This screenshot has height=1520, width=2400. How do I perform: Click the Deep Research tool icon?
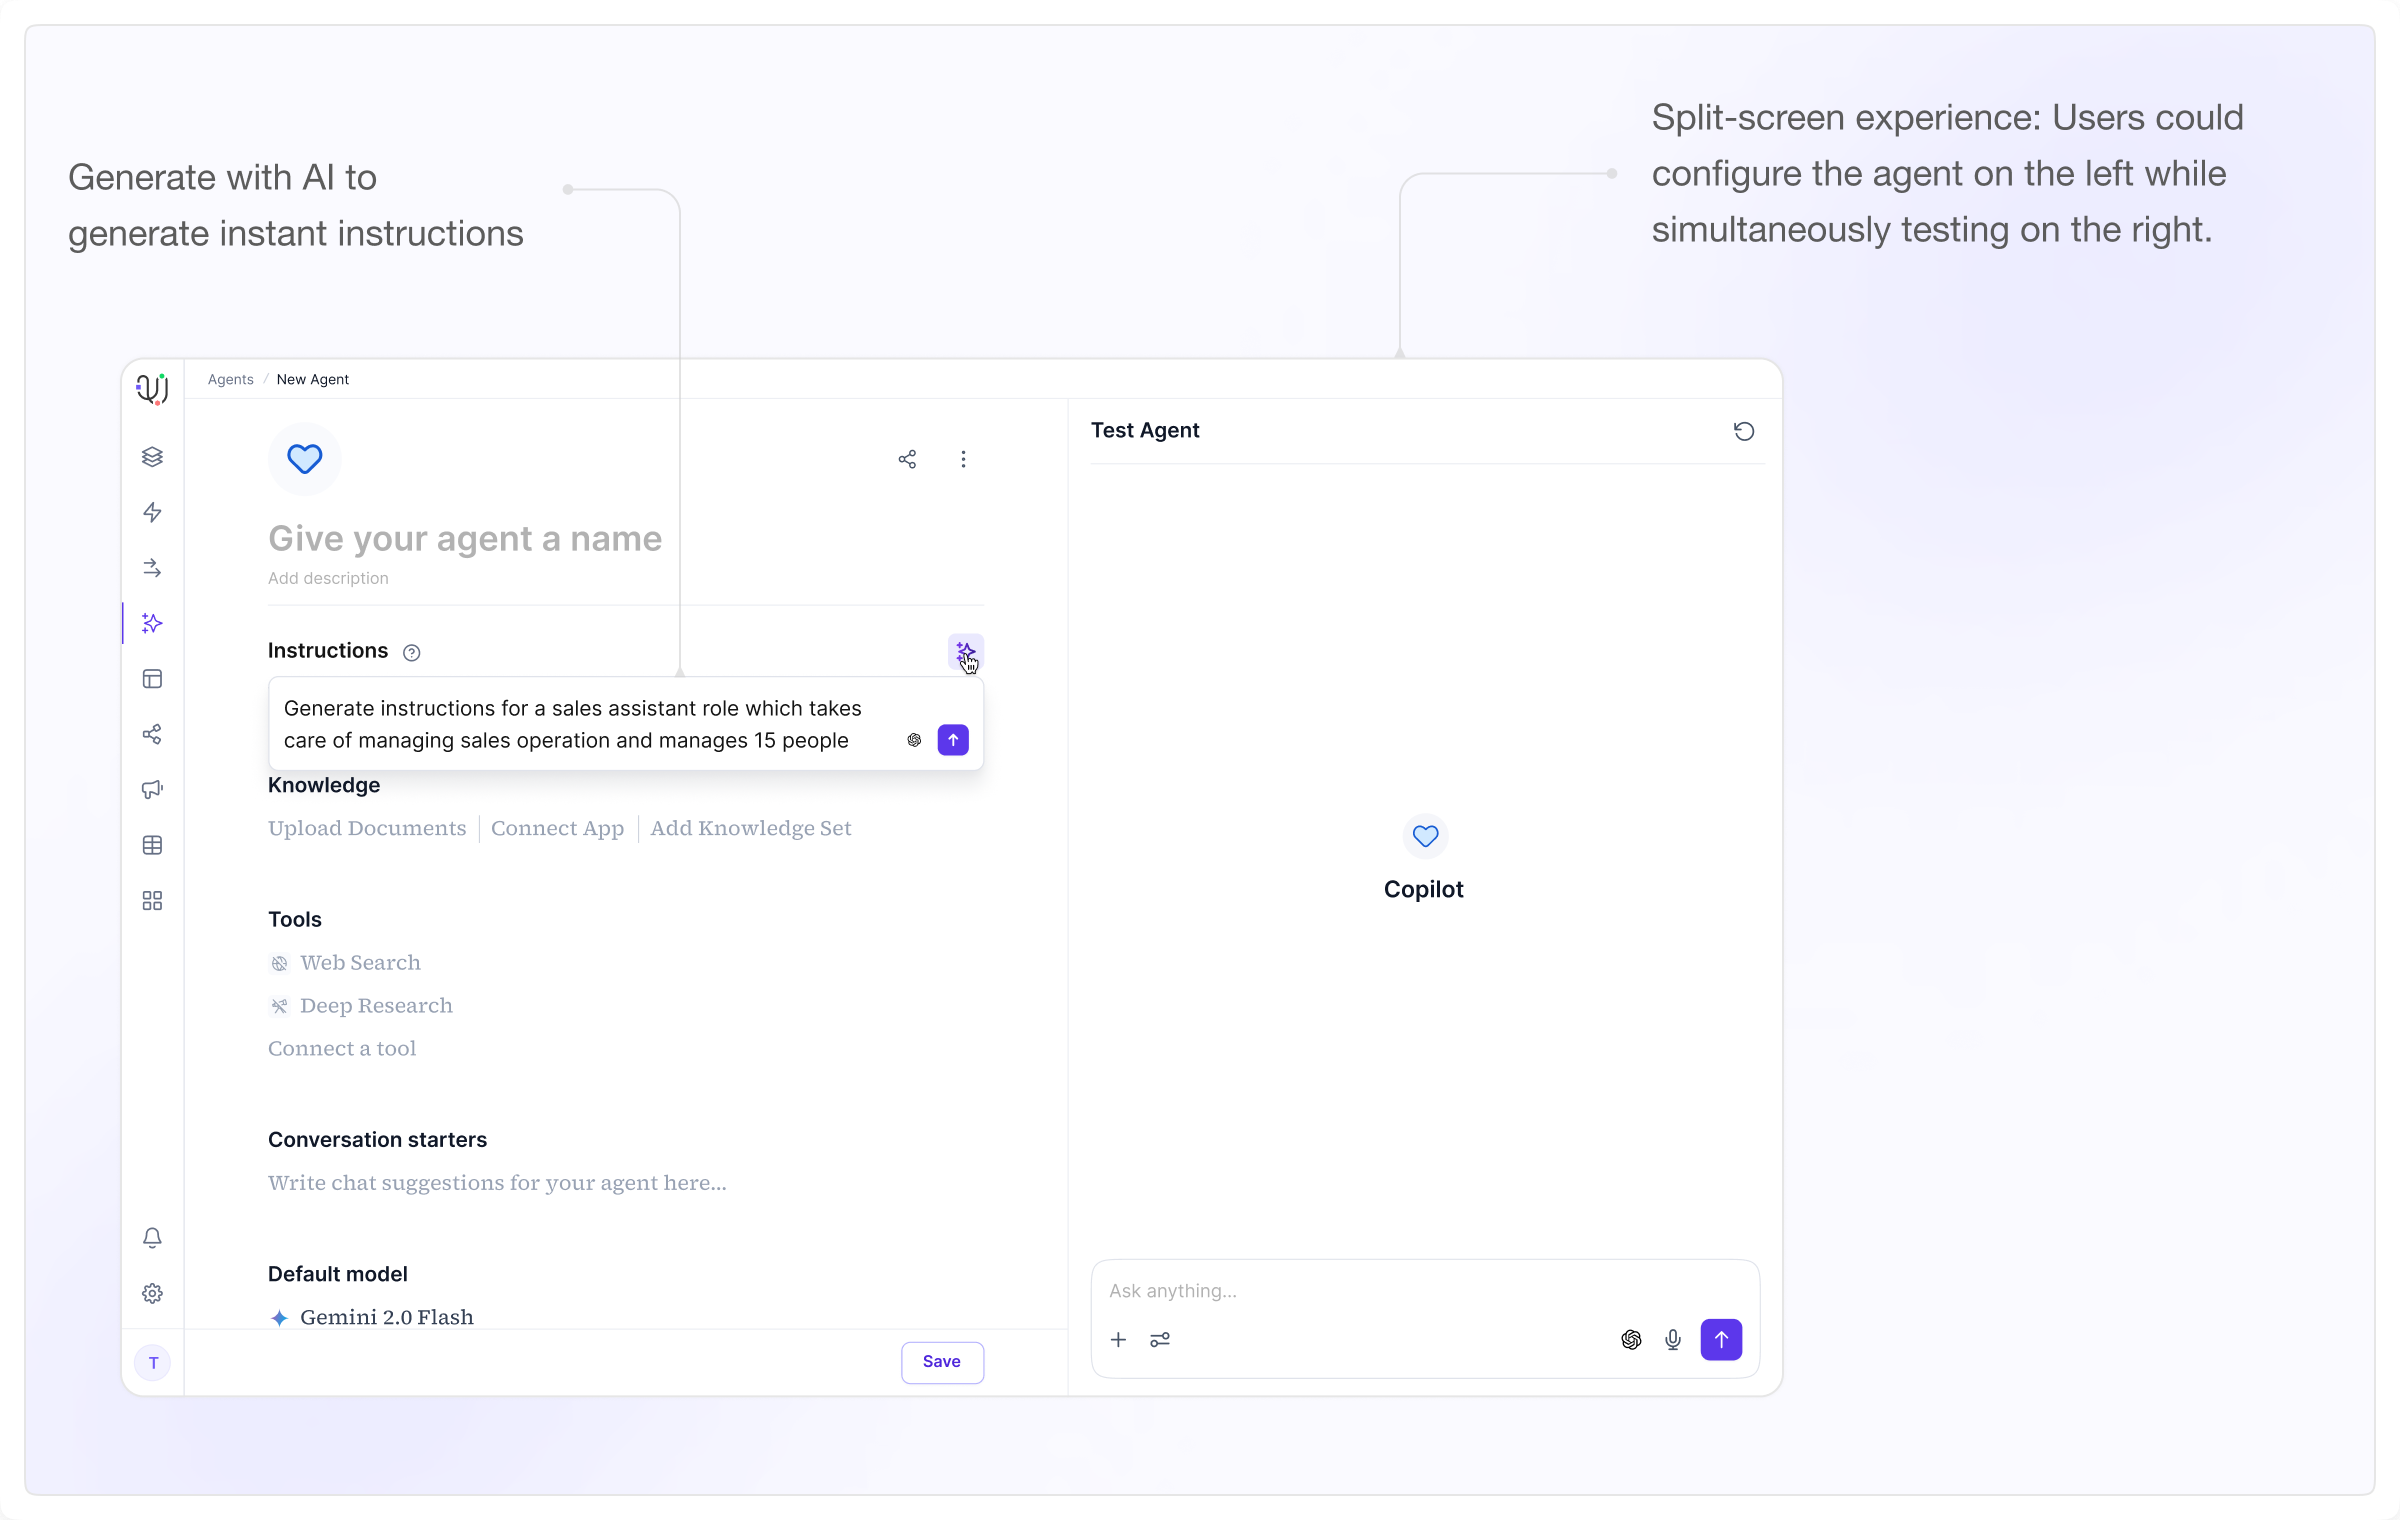click(x=279, y=1006)
